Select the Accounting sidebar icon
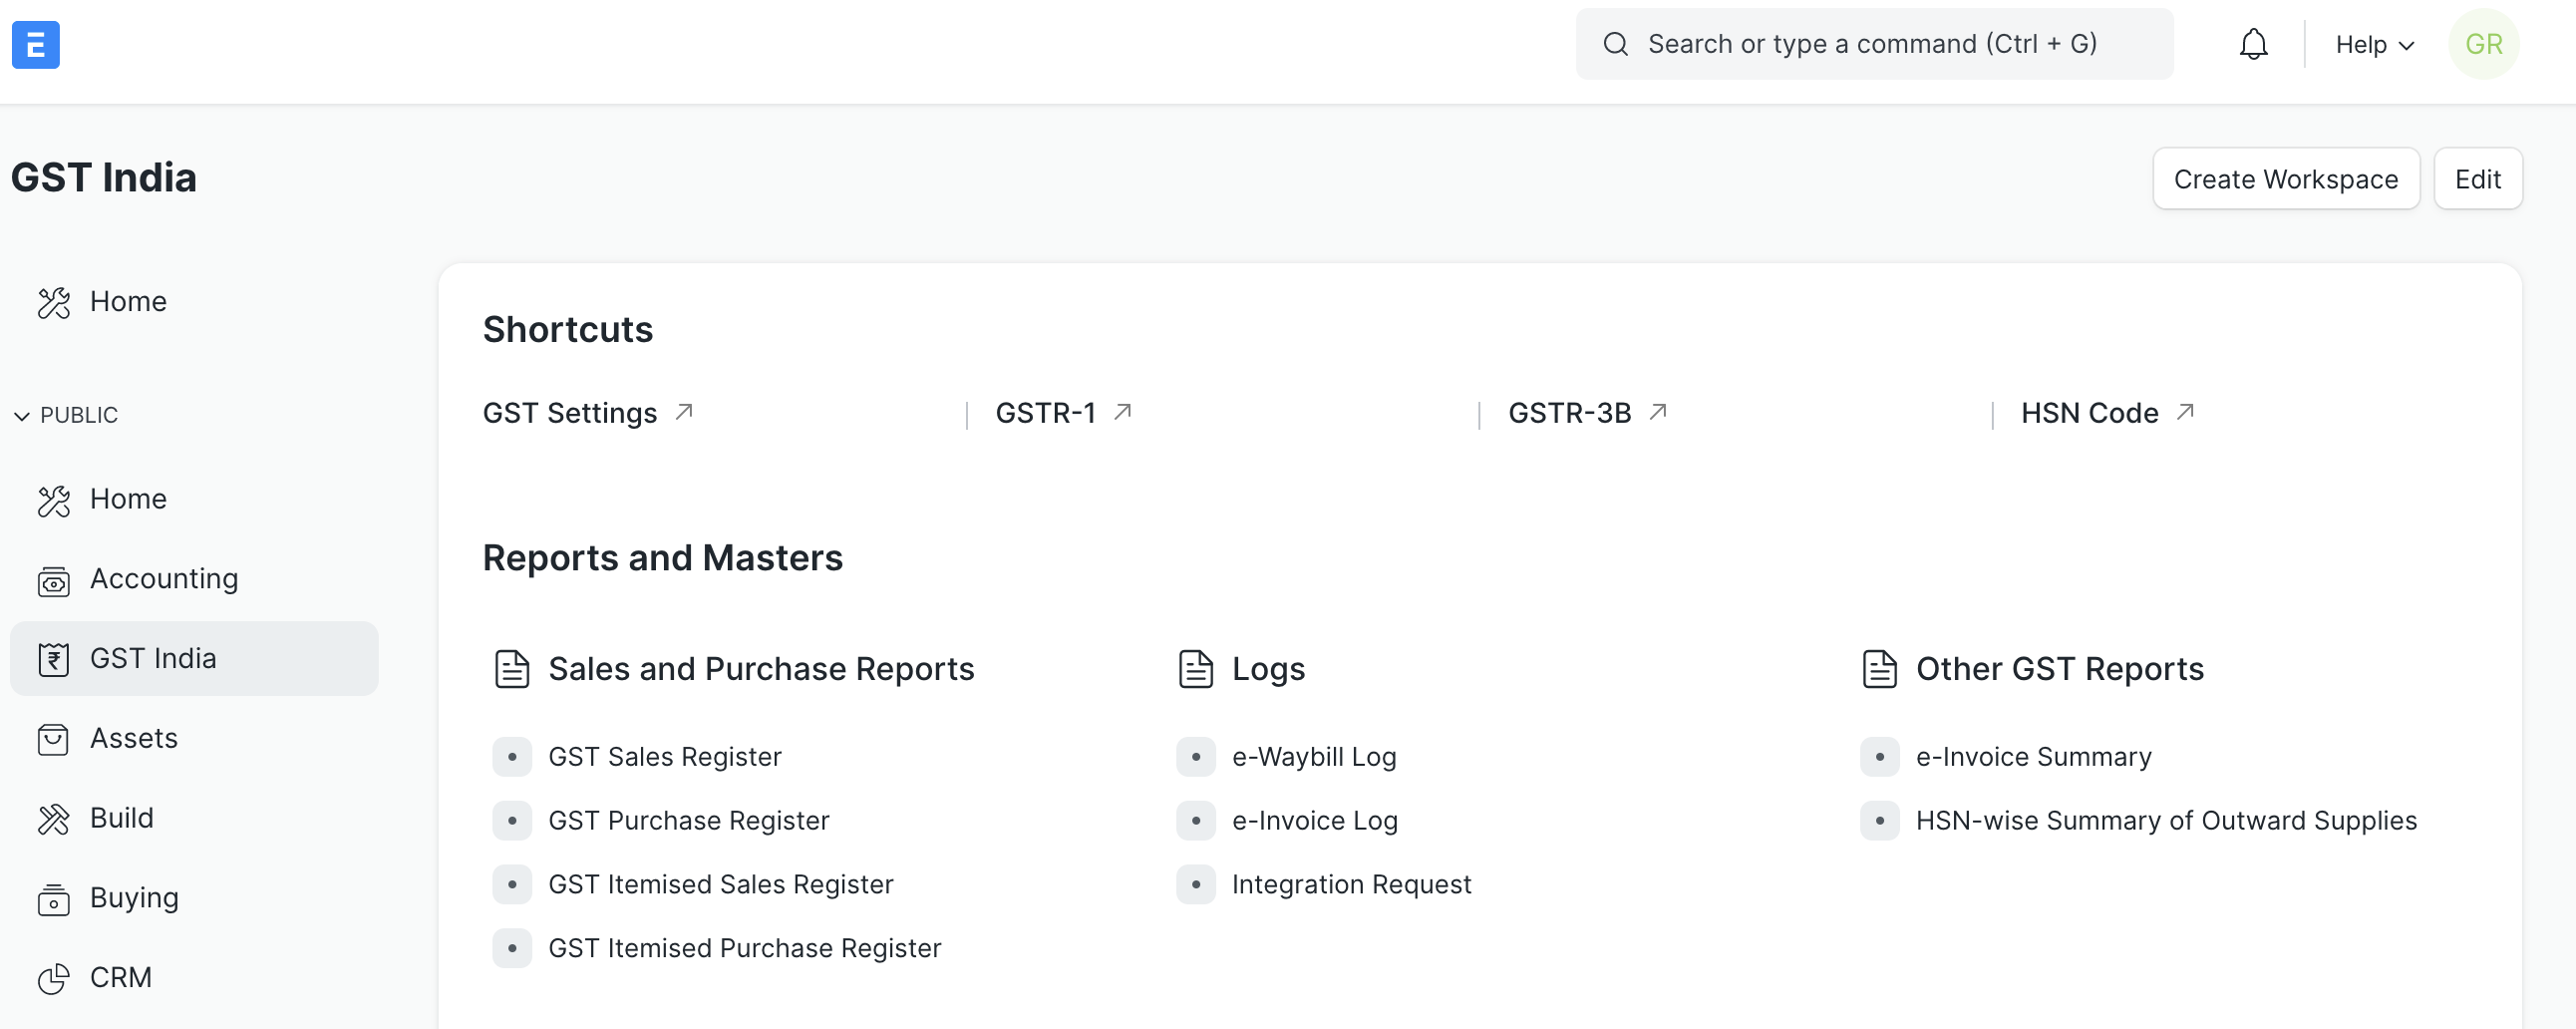The height and width of the screenshot is (1029, 2576). pyautogui.click(x=53, y=580)
